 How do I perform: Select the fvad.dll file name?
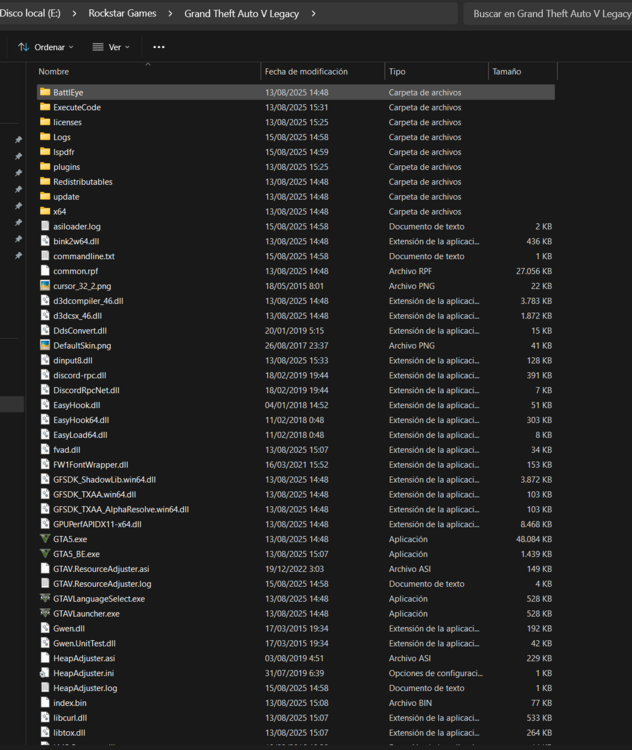click(67, 449)
